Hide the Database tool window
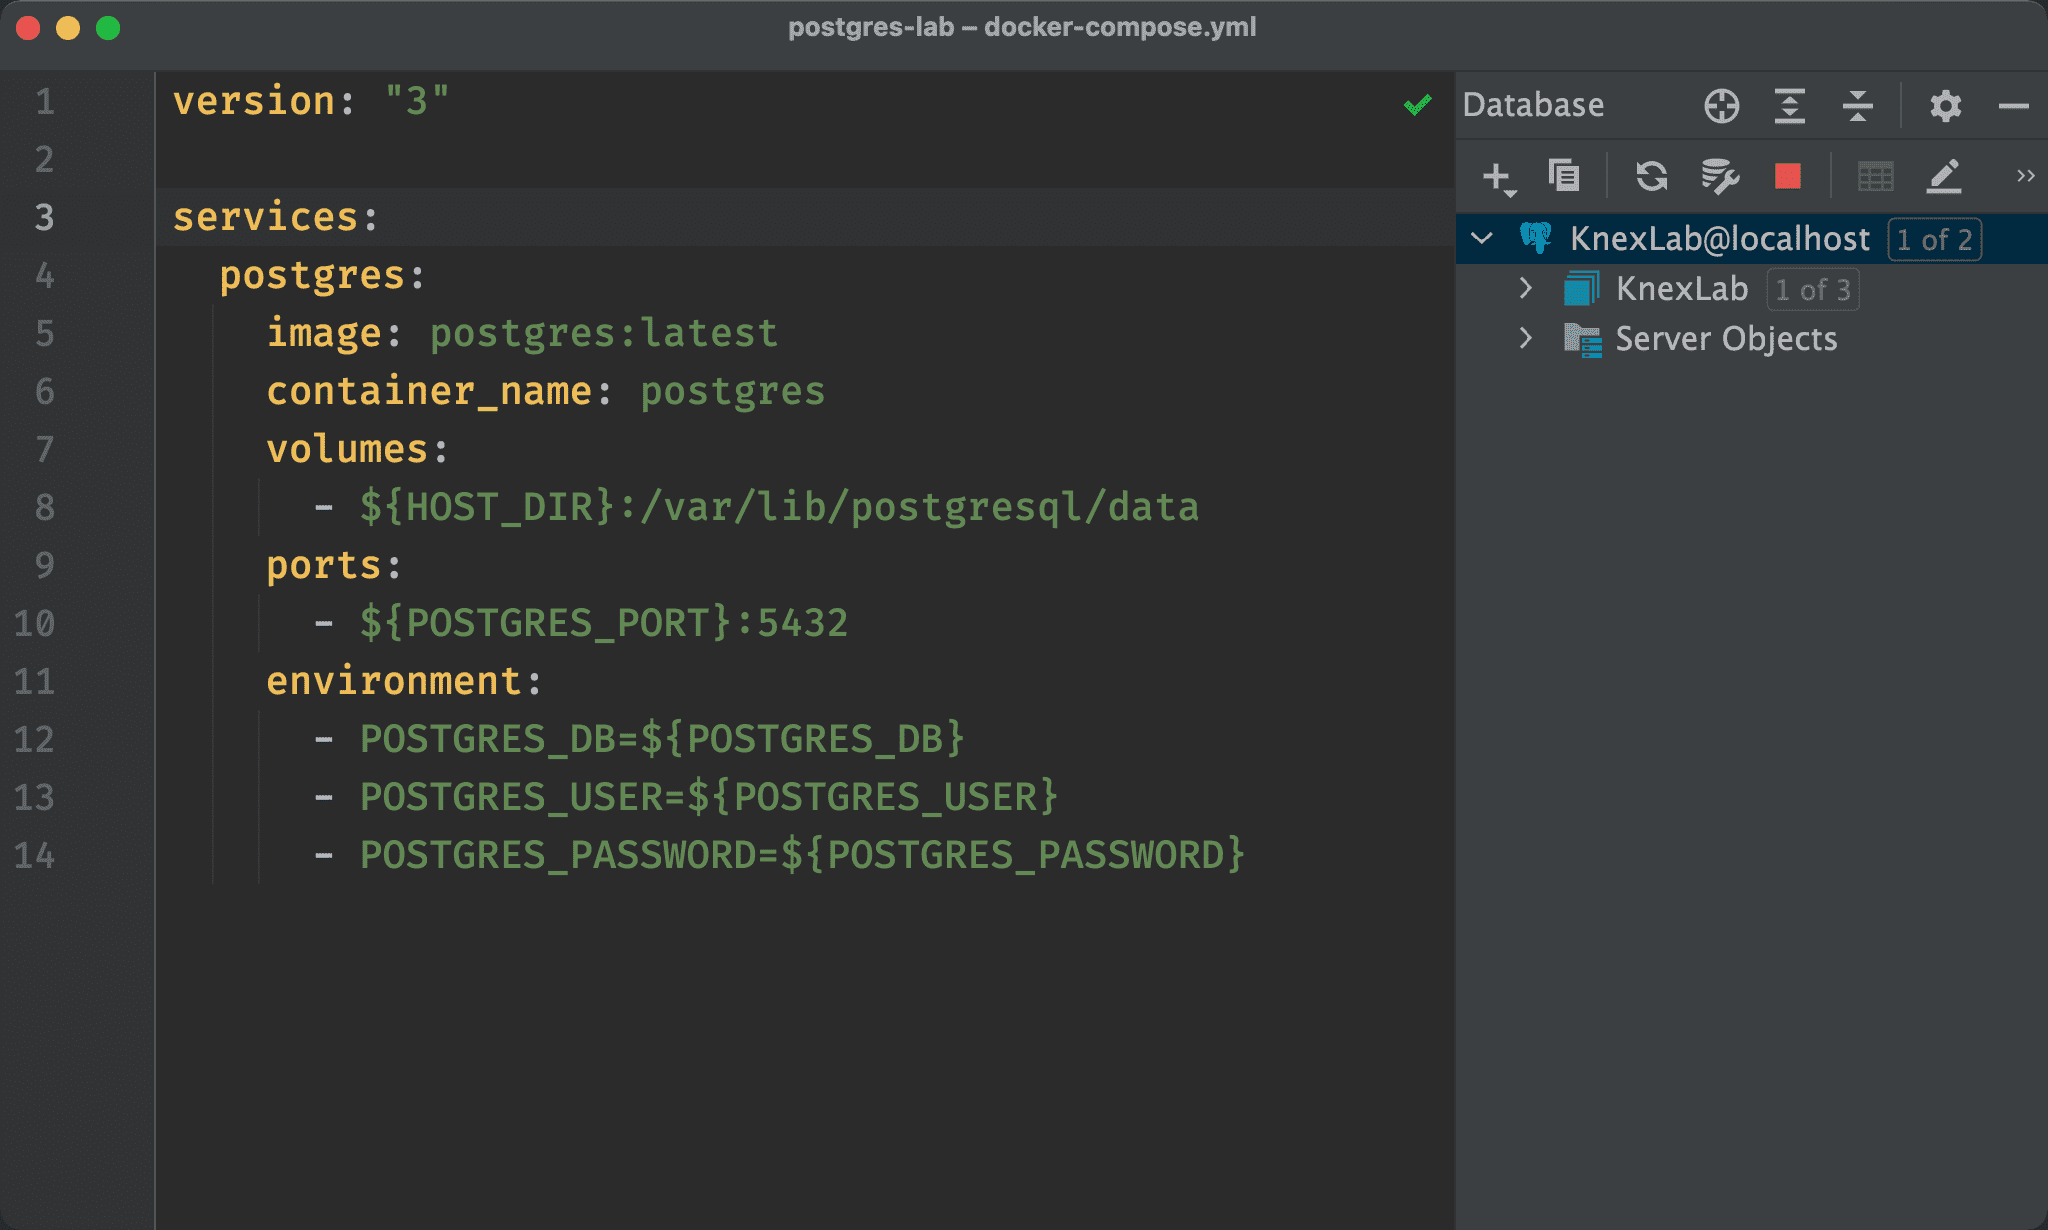 2013,105
